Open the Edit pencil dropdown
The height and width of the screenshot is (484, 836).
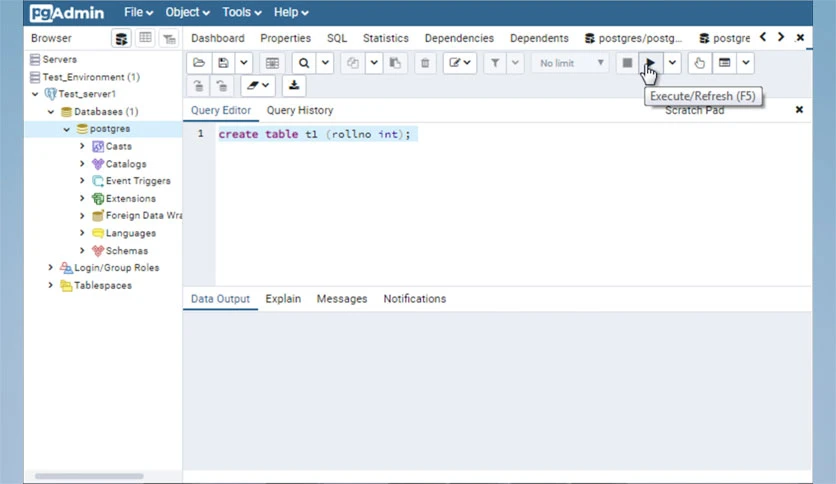click(x=460, y=63)
